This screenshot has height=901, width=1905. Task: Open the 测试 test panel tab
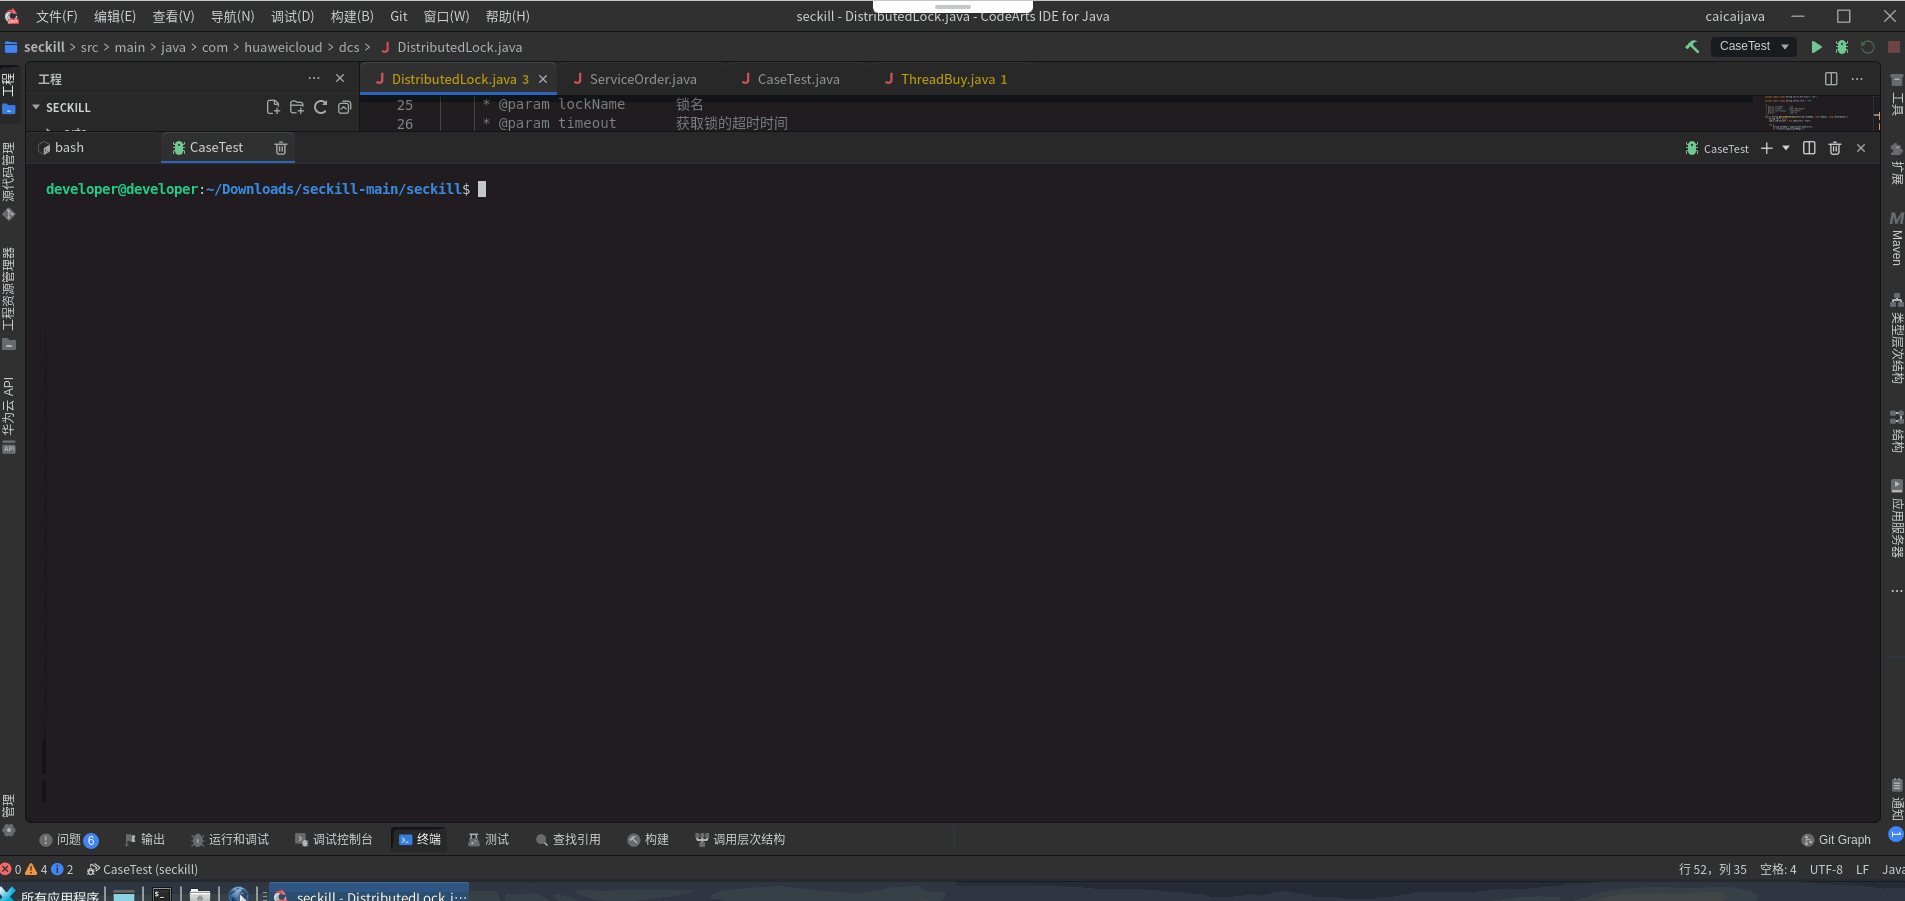489,840
